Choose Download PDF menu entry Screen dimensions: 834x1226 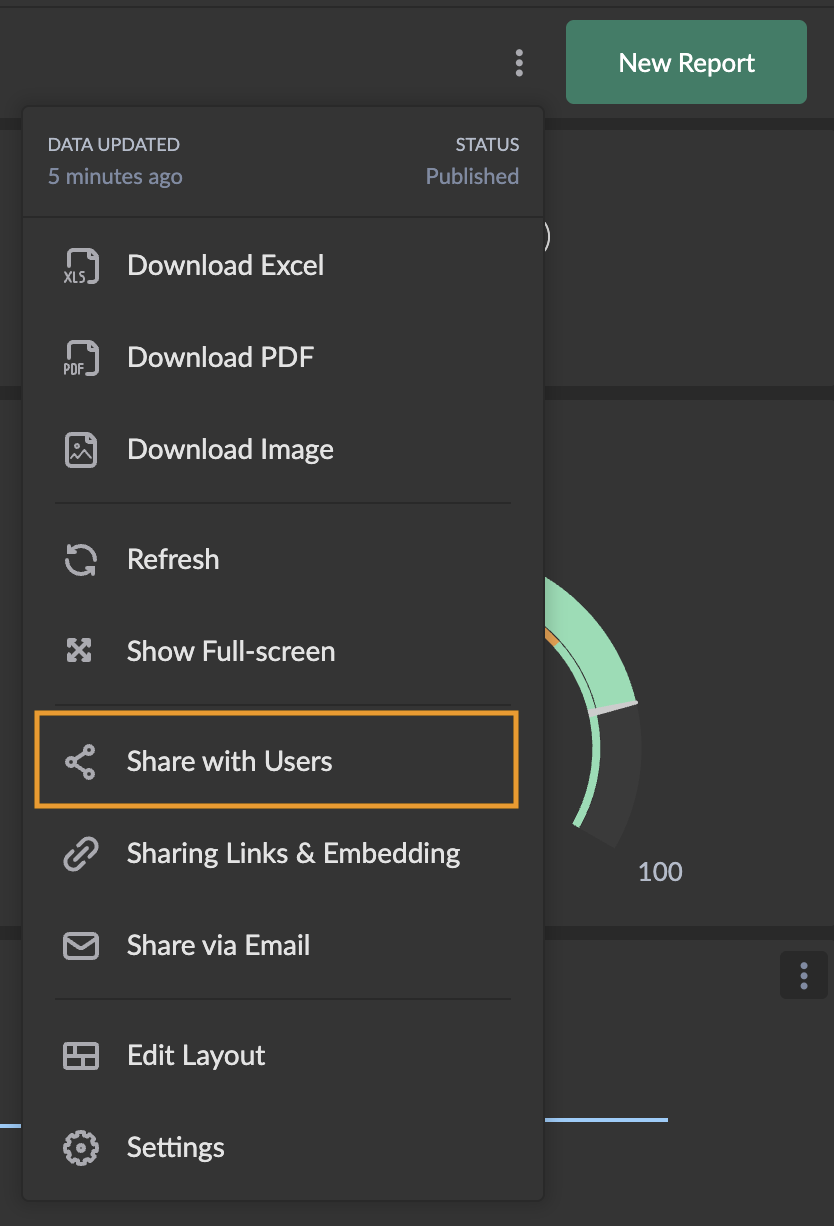point(220,358)
